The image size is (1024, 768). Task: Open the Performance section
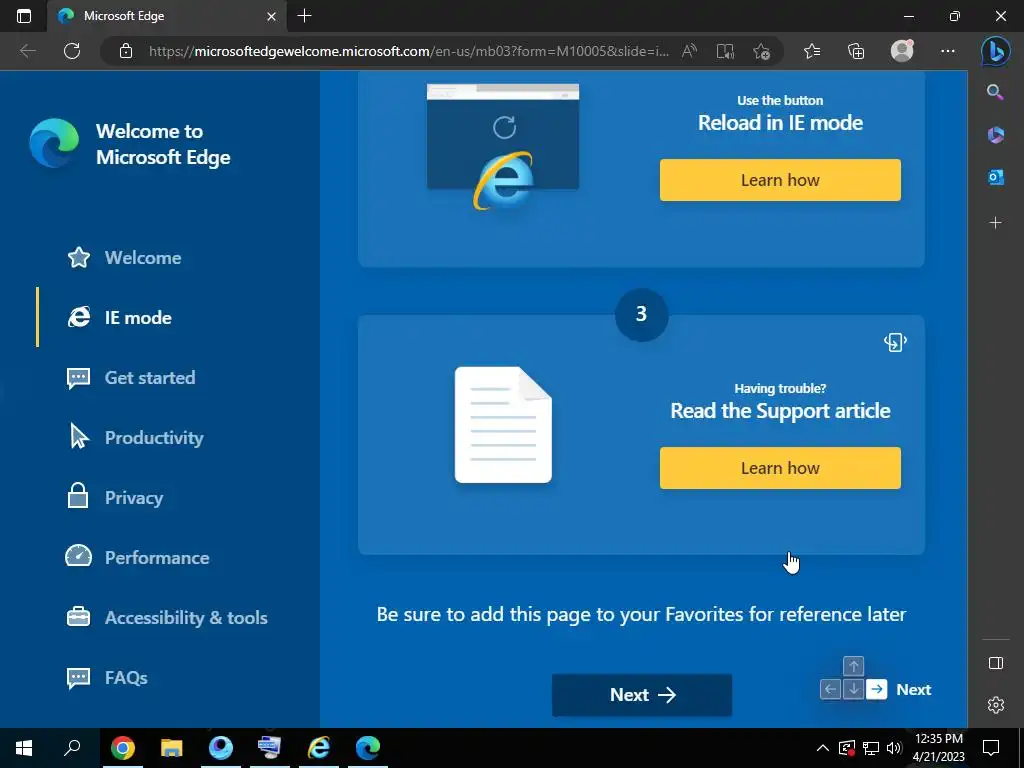pyautogui.click(x=138, y=557)
